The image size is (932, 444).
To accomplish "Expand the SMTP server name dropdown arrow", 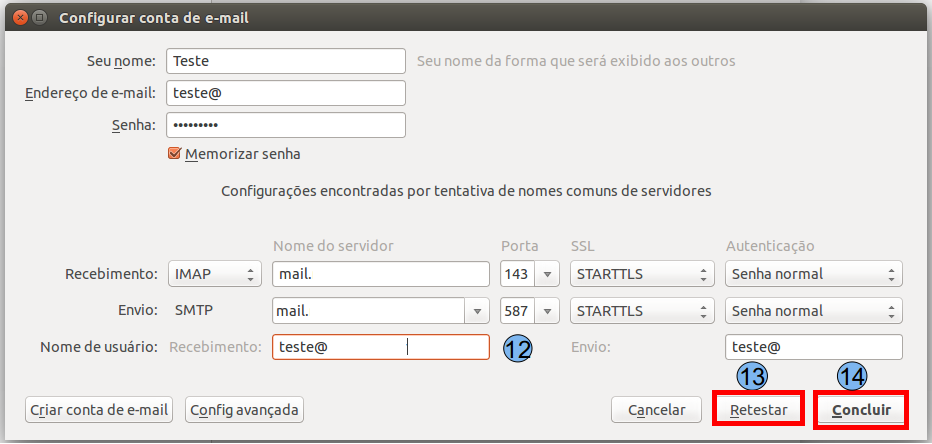I will pos(477,311).
